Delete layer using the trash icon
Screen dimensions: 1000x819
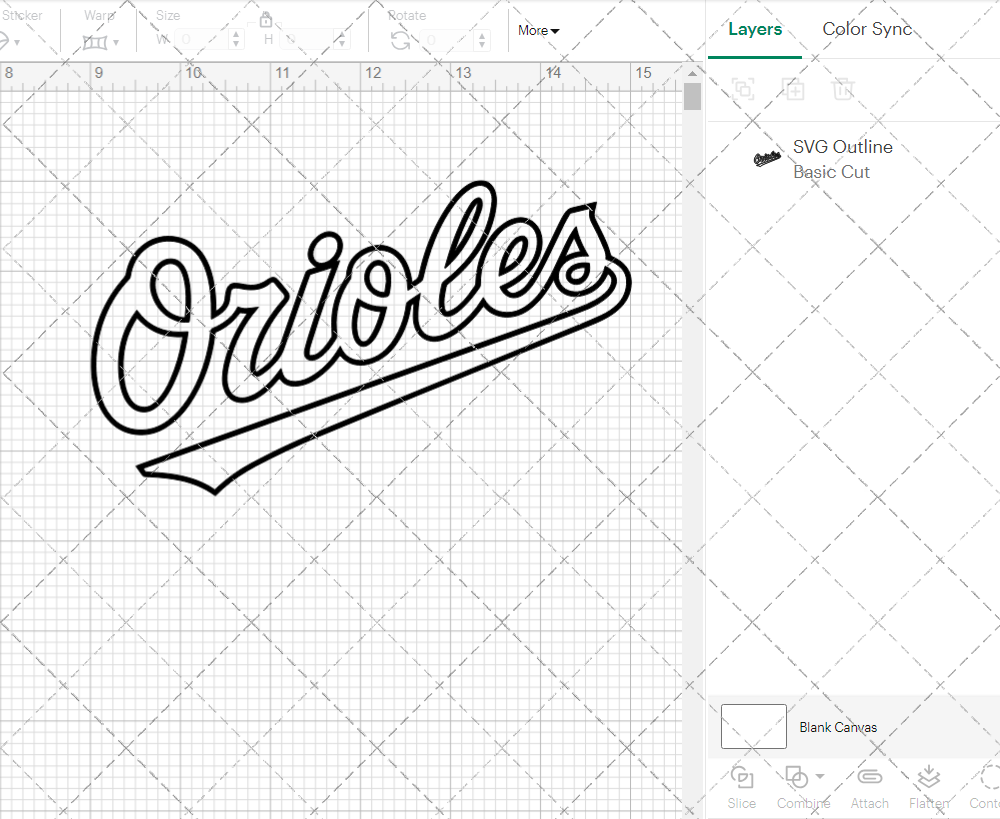pos(843,89)
